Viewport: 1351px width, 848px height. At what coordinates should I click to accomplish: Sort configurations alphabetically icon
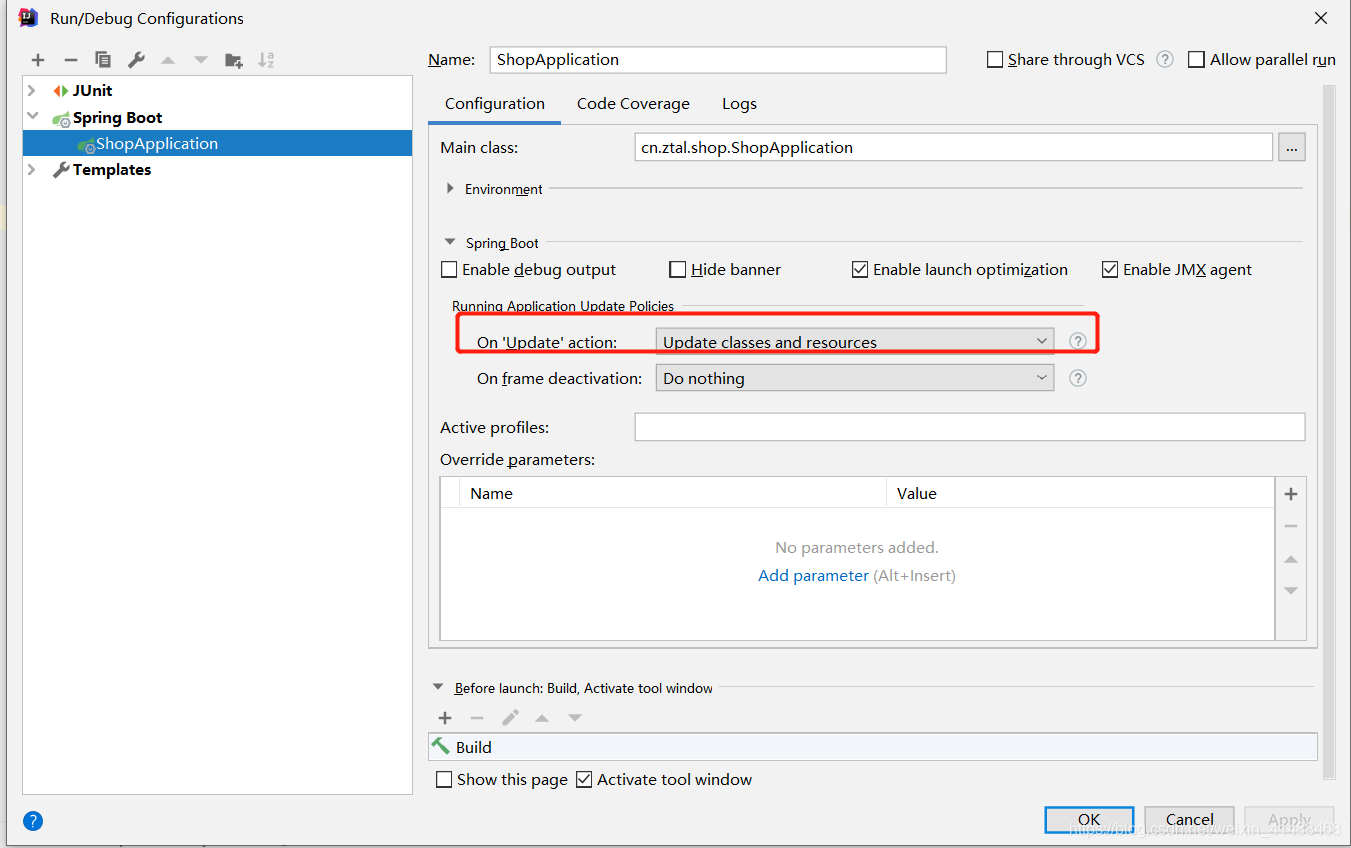point(266,60)
